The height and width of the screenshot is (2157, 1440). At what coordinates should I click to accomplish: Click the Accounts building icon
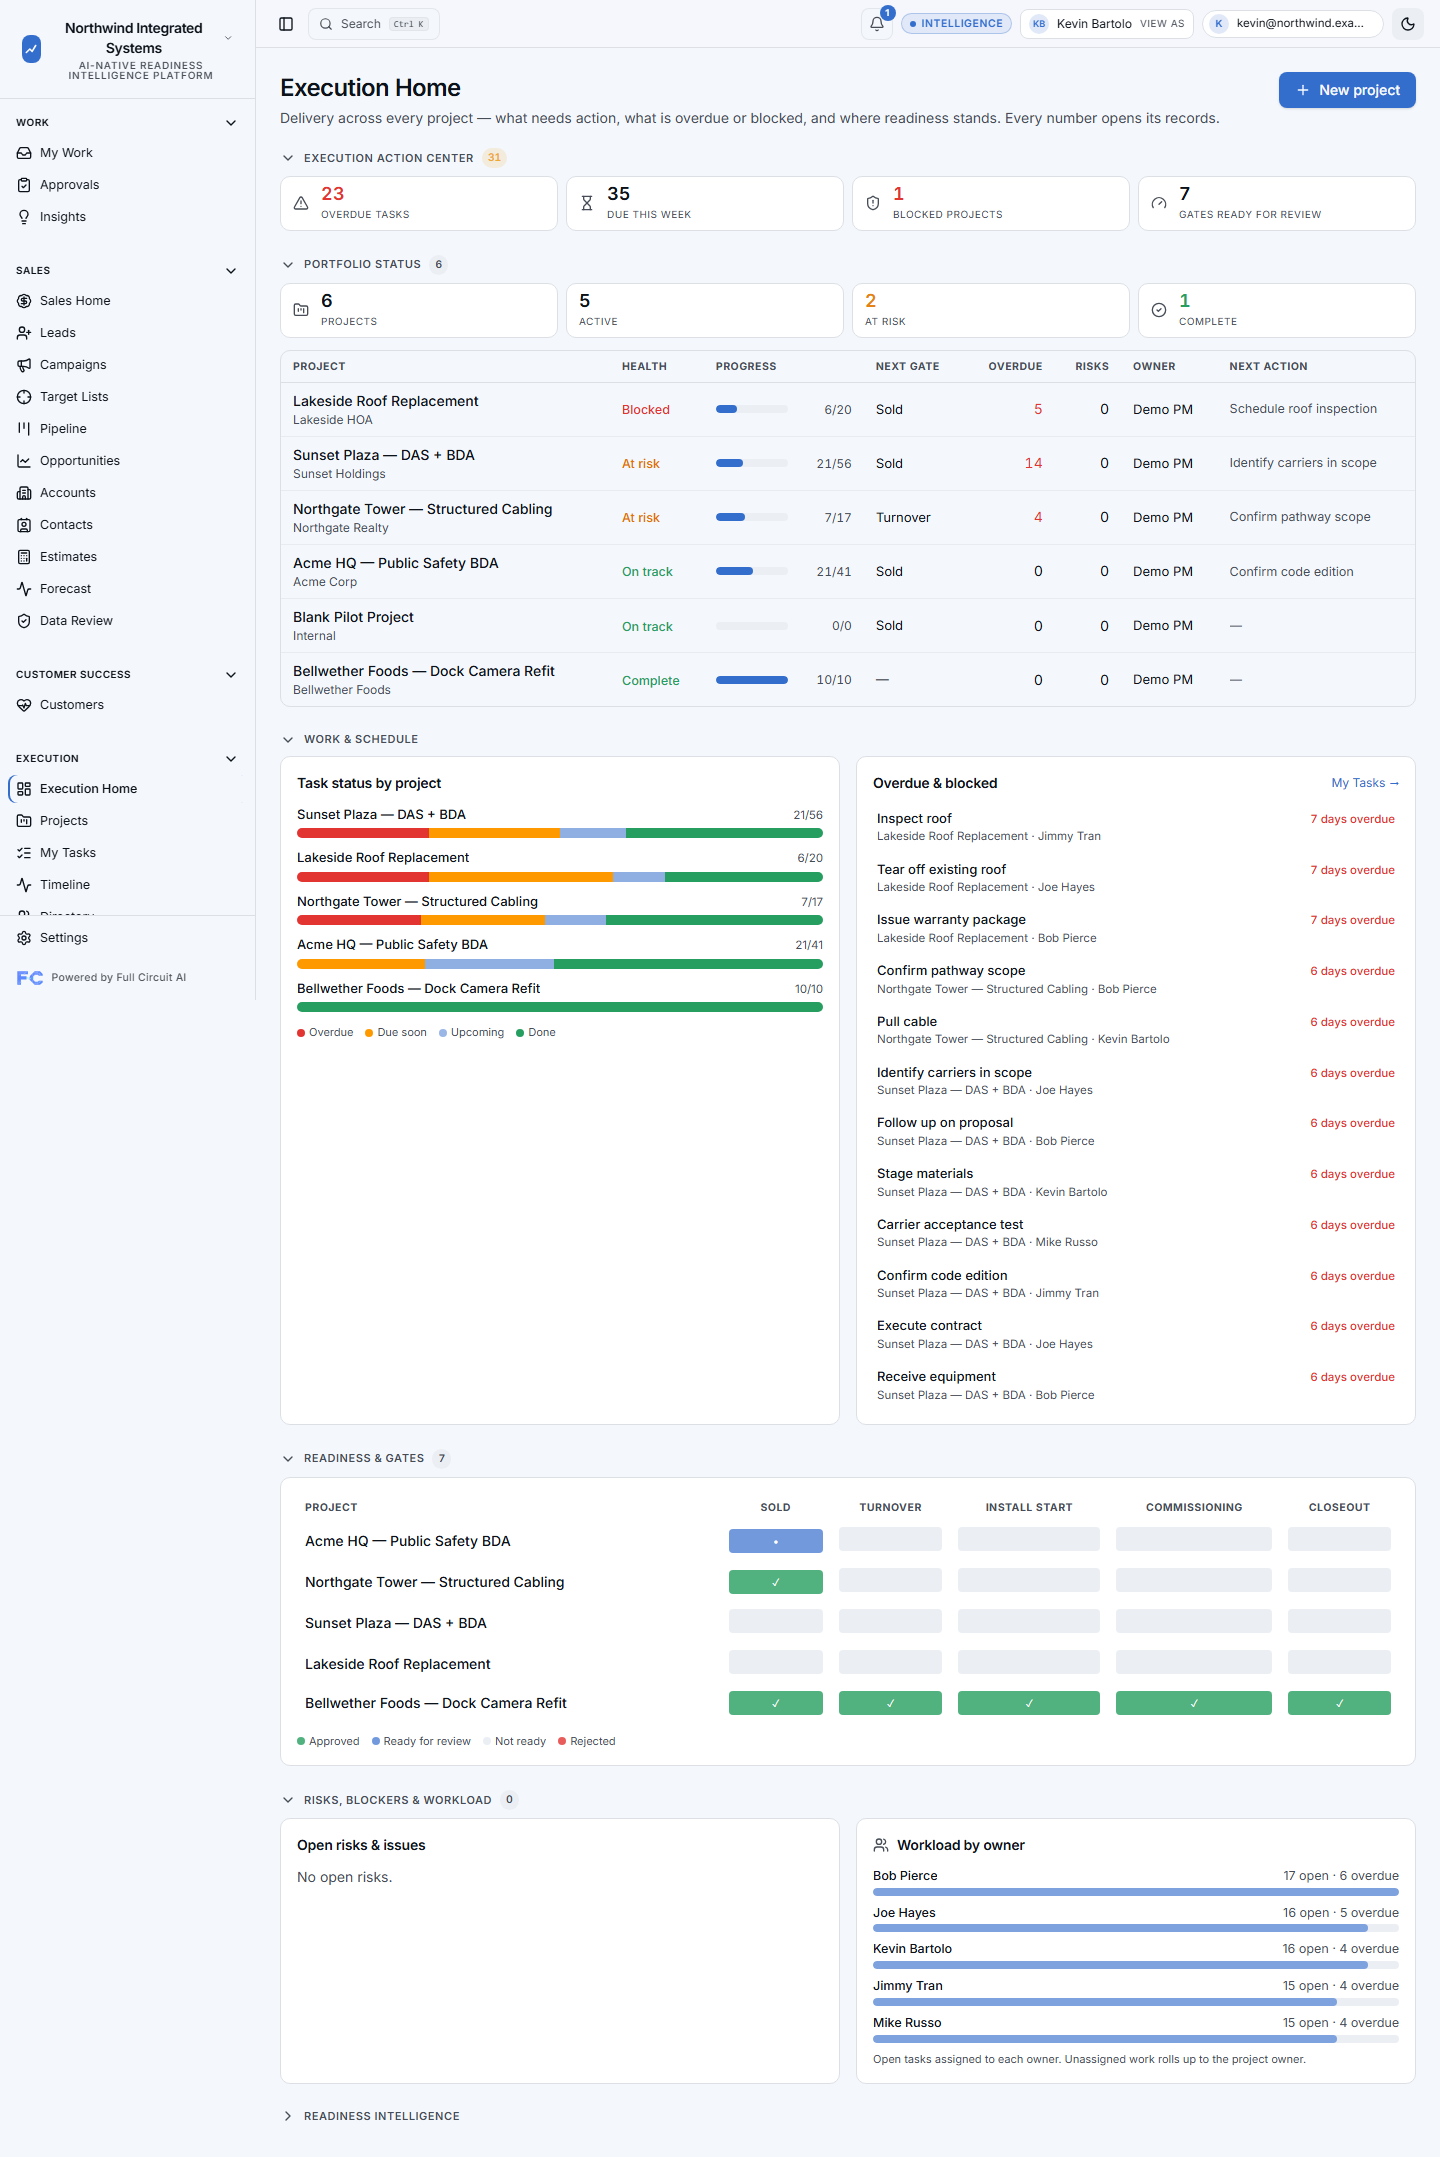pyautogui.click(x=24, y=493)
